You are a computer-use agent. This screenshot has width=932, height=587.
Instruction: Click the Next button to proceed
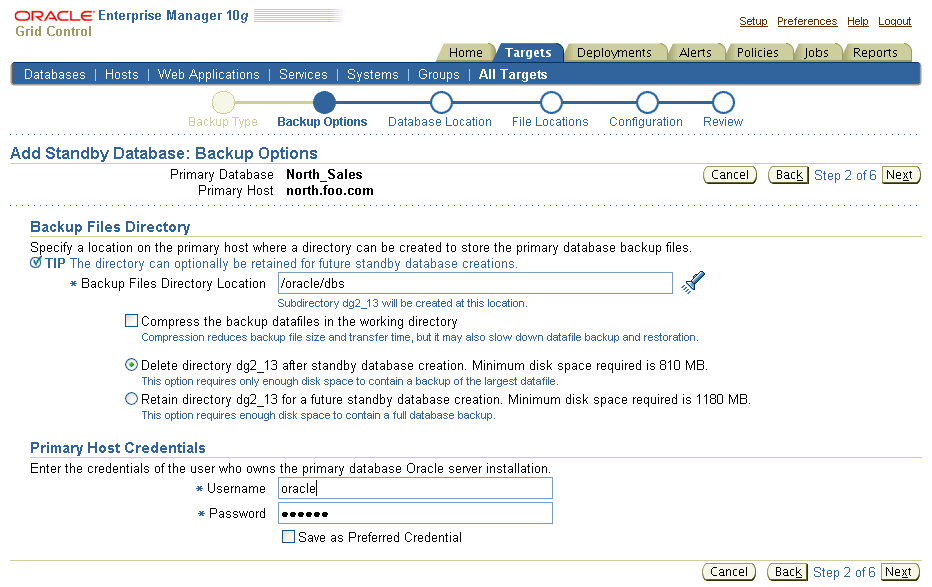point(900,174)
